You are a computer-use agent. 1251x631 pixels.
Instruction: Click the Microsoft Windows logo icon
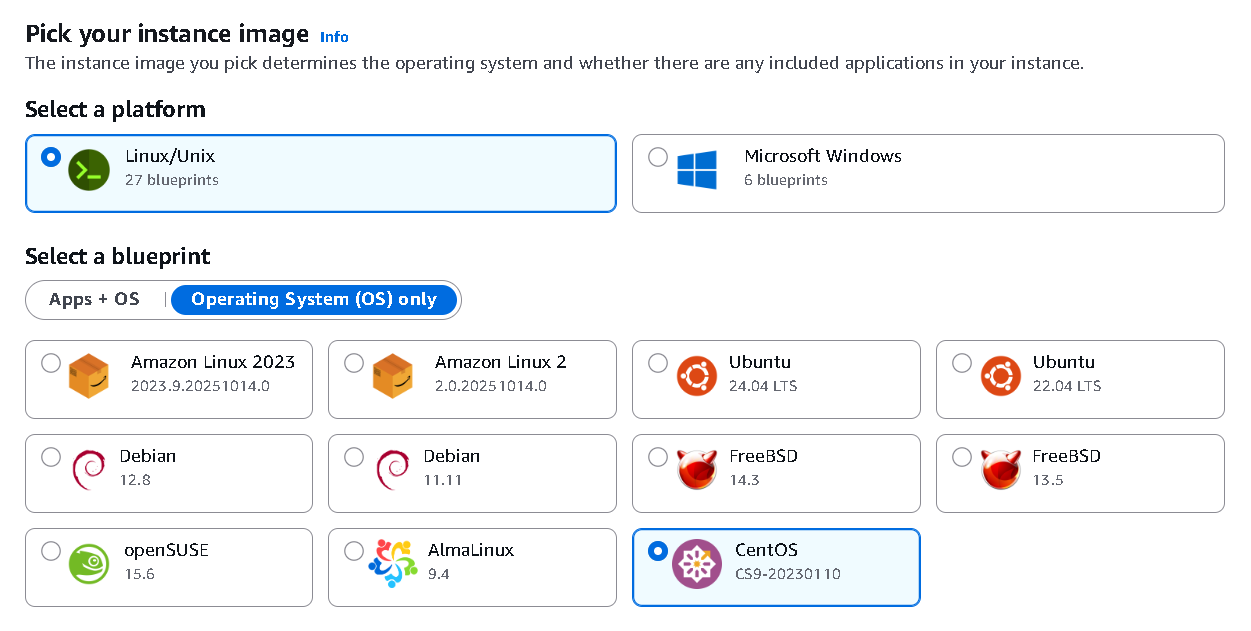[x=697, y=169]
